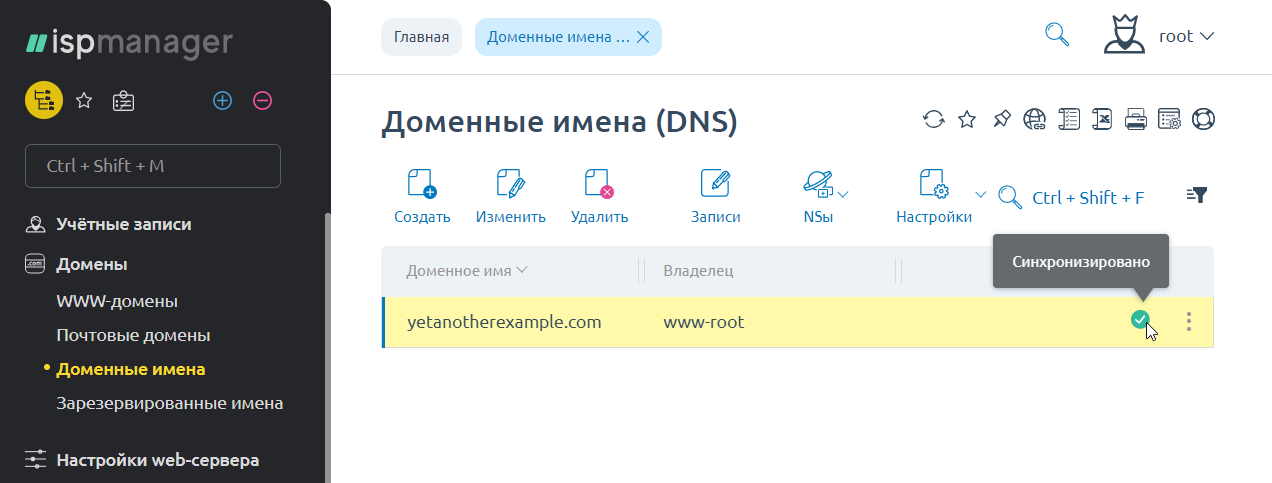Open the root user dropdown
The height and width of the screenshot is (483, 1272).
coord(1187,36)
